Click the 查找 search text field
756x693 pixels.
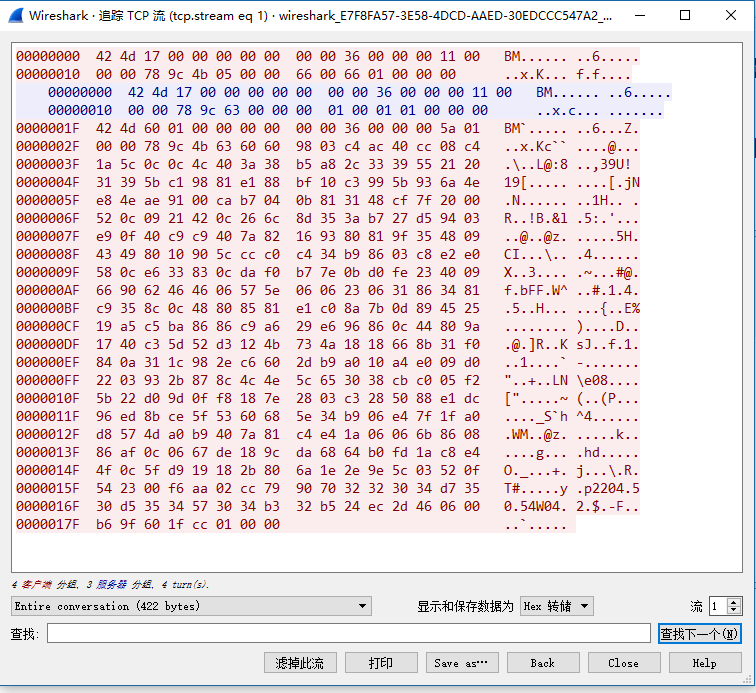(348, 633)
